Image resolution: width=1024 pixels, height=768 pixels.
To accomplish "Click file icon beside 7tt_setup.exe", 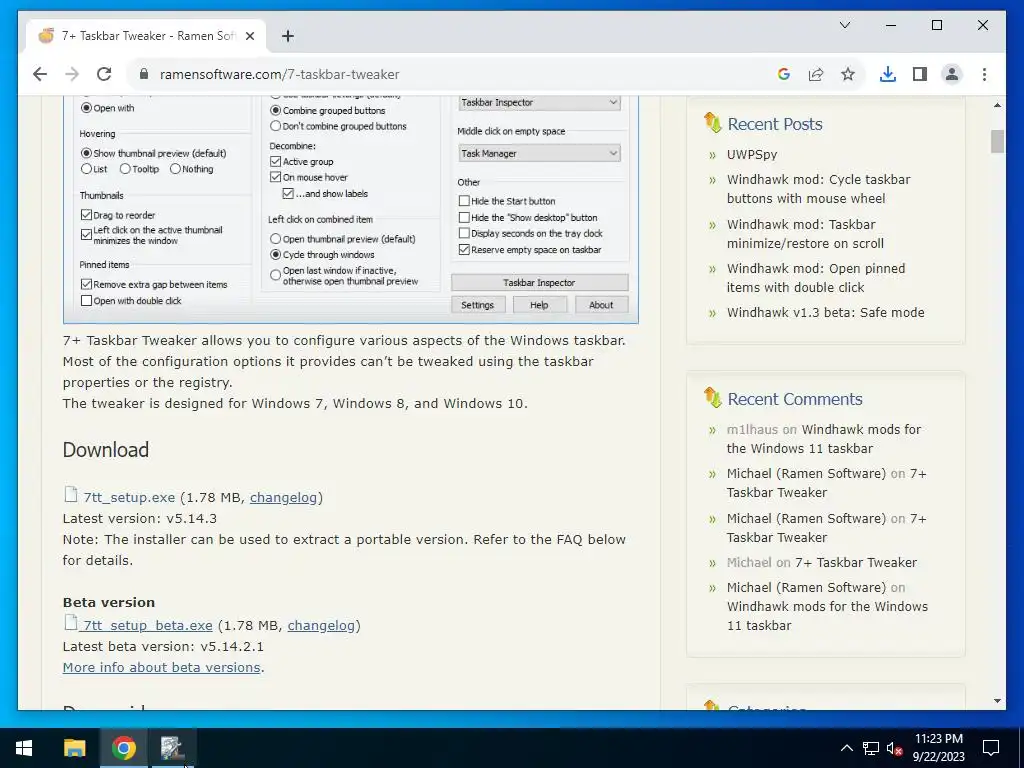I will pos(71,495).
